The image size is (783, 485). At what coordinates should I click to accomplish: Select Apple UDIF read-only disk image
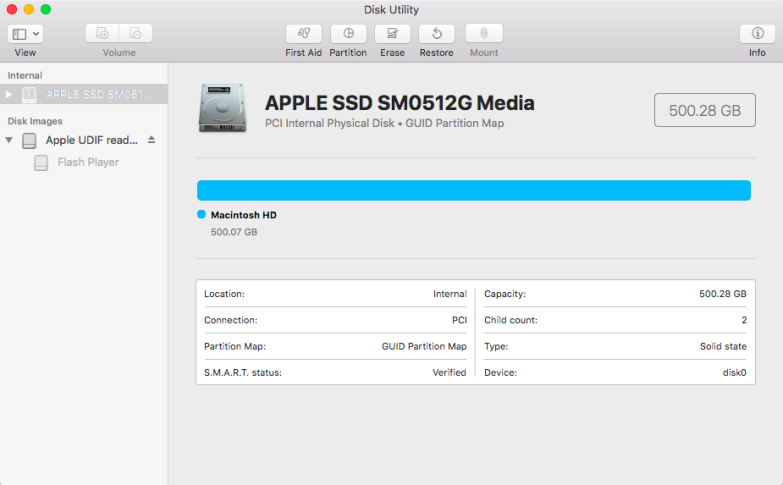(91, 140)
